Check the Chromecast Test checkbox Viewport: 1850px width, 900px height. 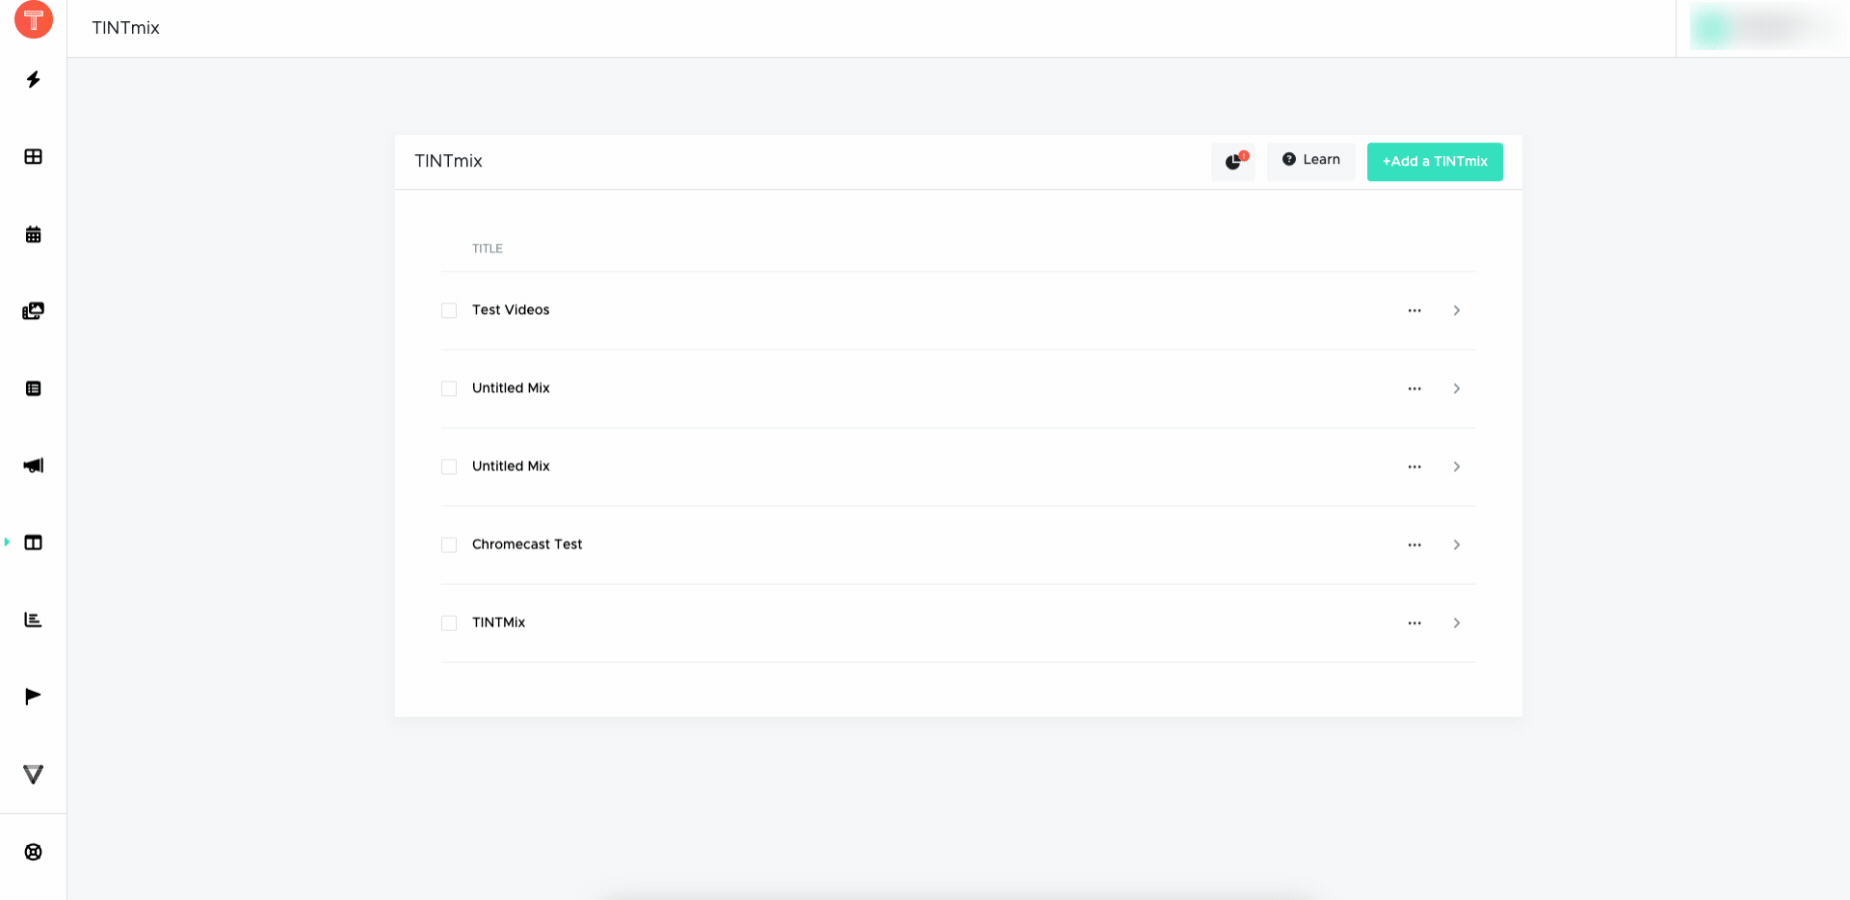click(449, 544)
